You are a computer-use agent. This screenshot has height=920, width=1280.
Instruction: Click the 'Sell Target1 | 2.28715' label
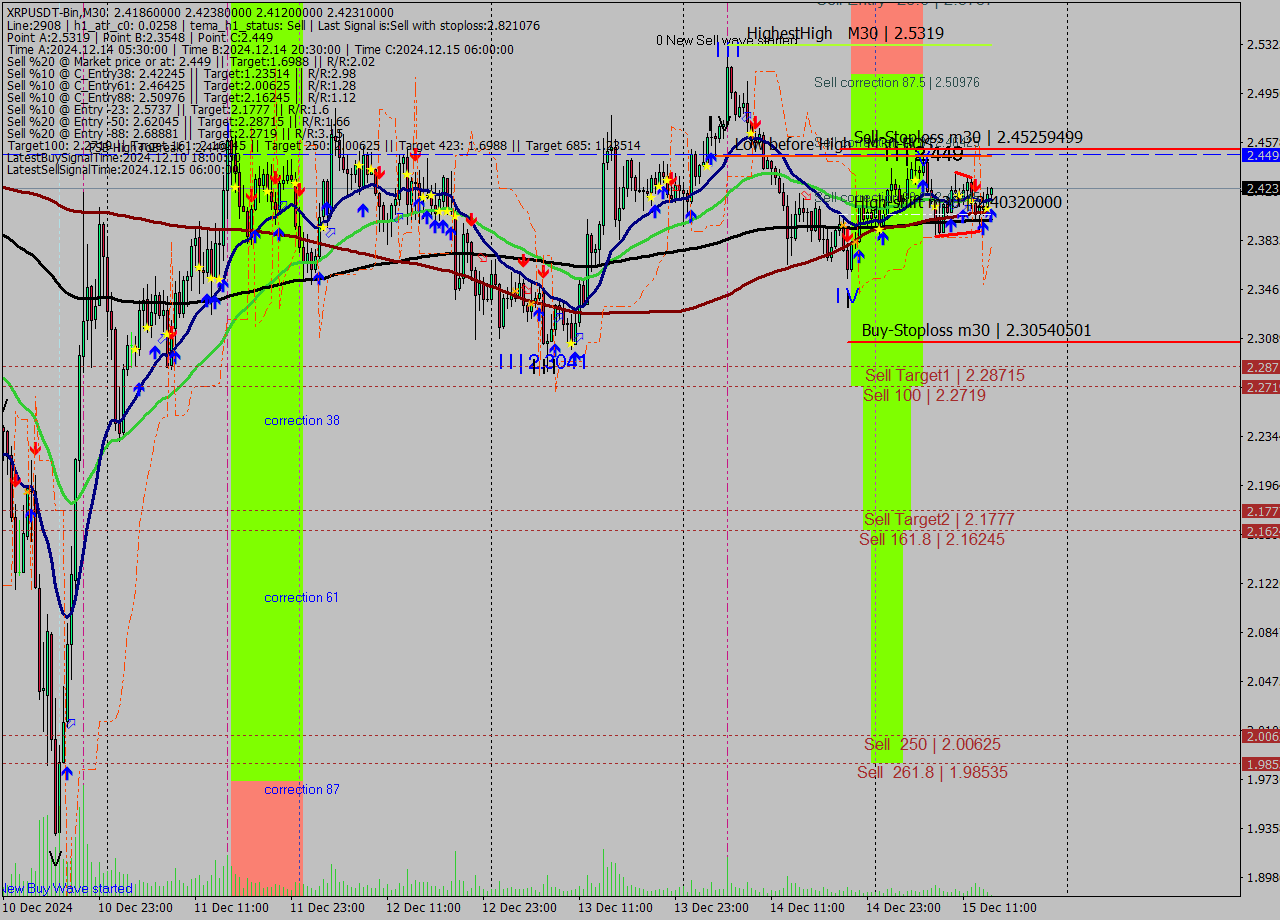pyautogui.click(x=945, y=376)
